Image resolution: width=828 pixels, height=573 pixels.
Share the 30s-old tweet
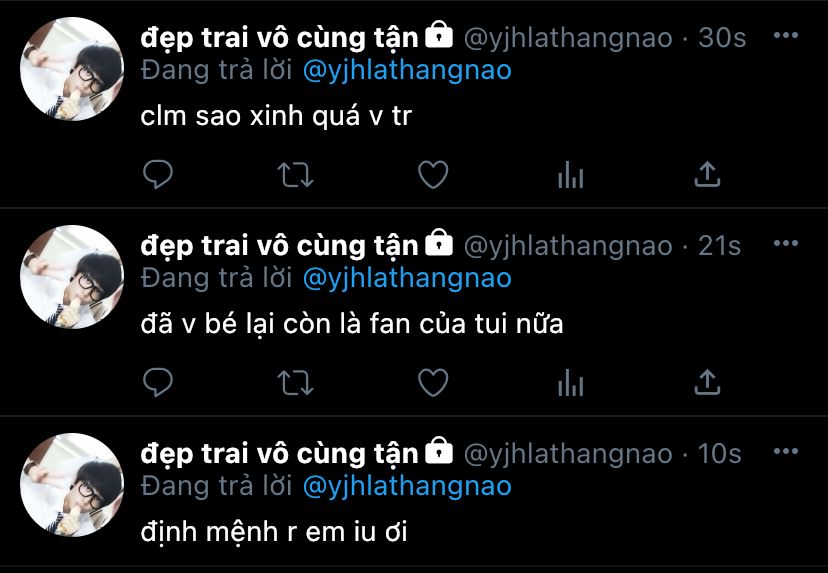[707, 174]
